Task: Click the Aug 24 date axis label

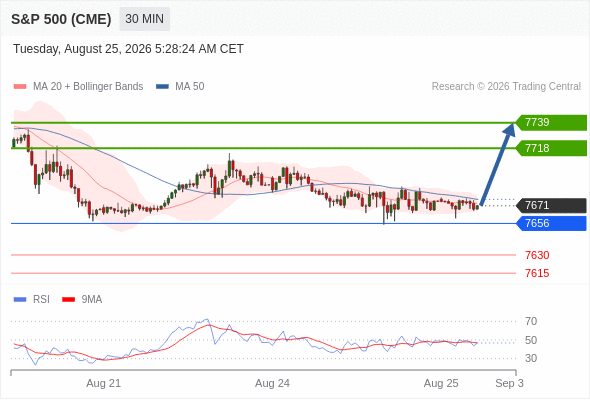Action: pos(272,383)
